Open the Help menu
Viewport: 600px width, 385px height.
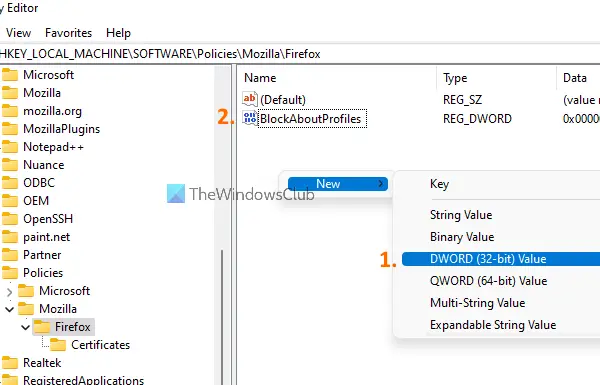tap(118, 33)
